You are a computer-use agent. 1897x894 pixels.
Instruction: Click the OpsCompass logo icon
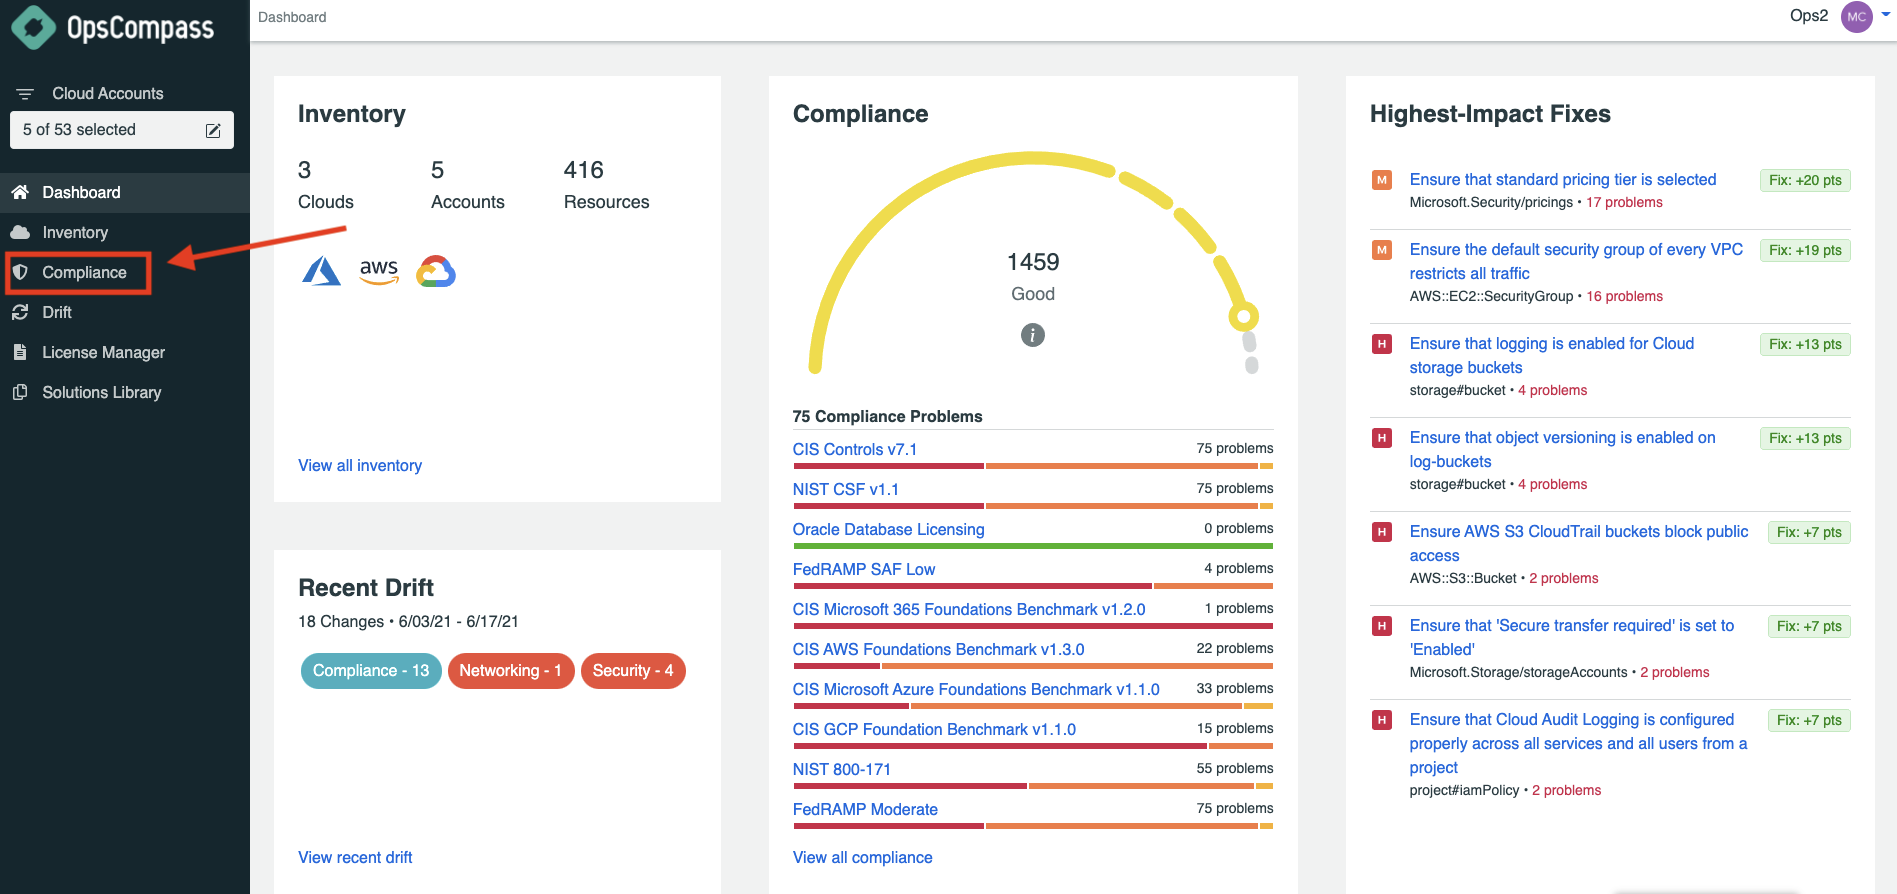coord(34,27)
